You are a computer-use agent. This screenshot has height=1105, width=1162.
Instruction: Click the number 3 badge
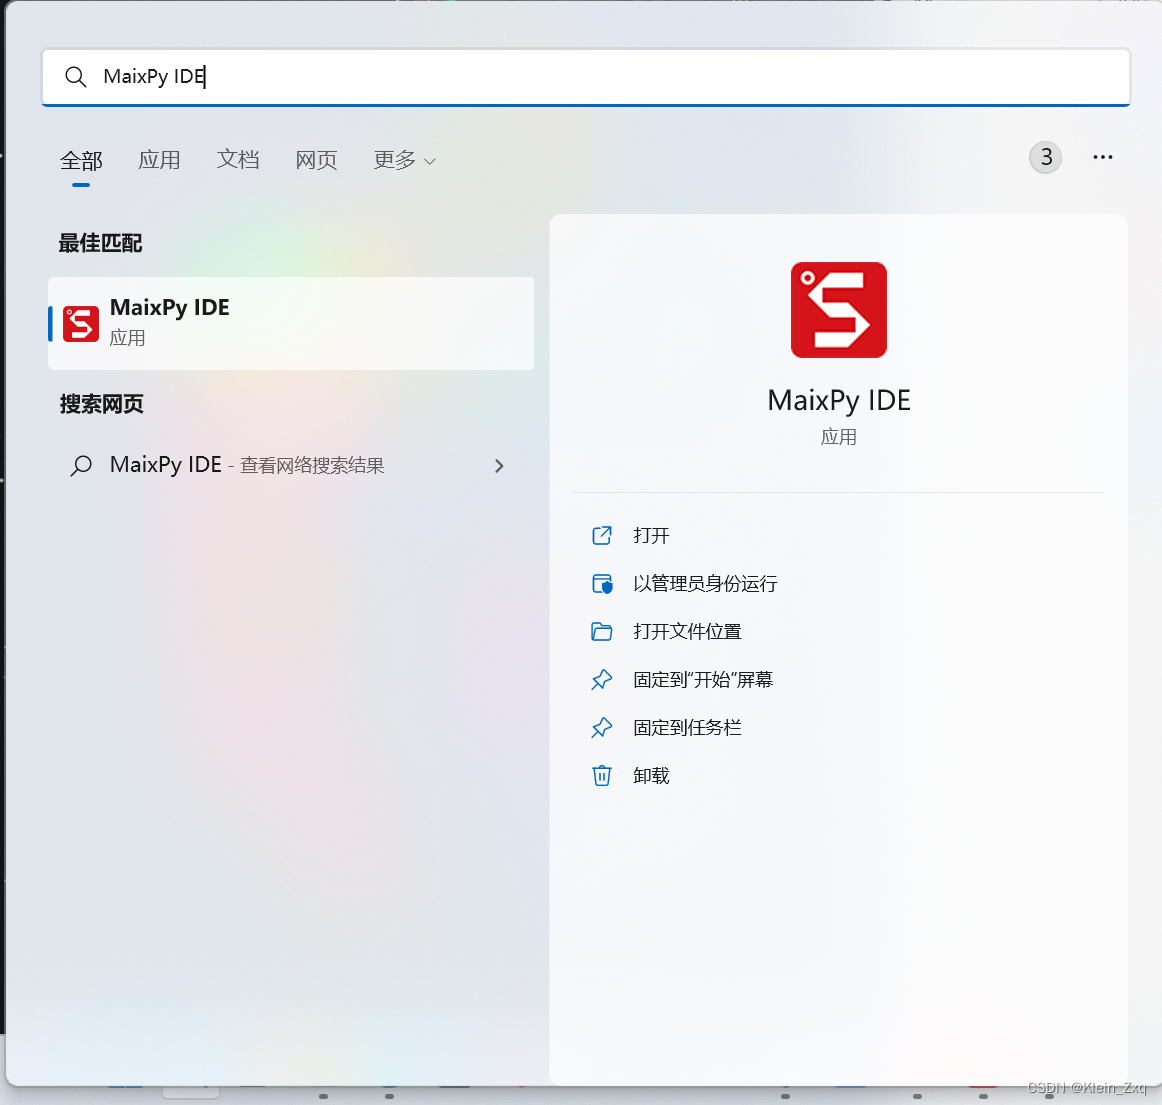1045,157
